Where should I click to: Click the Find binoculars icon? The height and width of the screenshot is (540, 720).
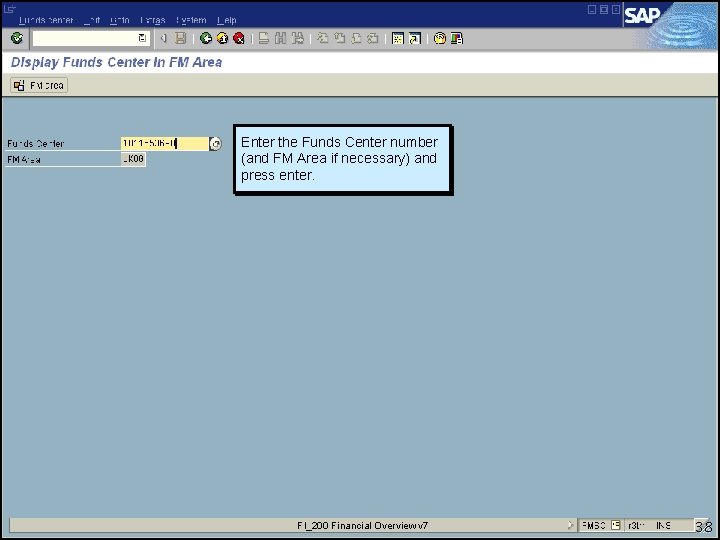click(280, 39)
